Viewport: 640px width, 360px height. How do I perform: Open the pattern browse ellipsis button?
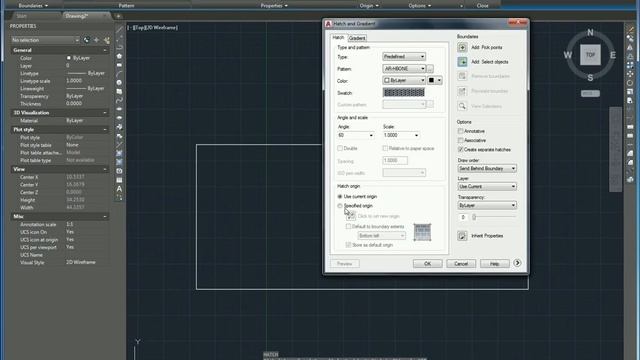coord(430,69)
